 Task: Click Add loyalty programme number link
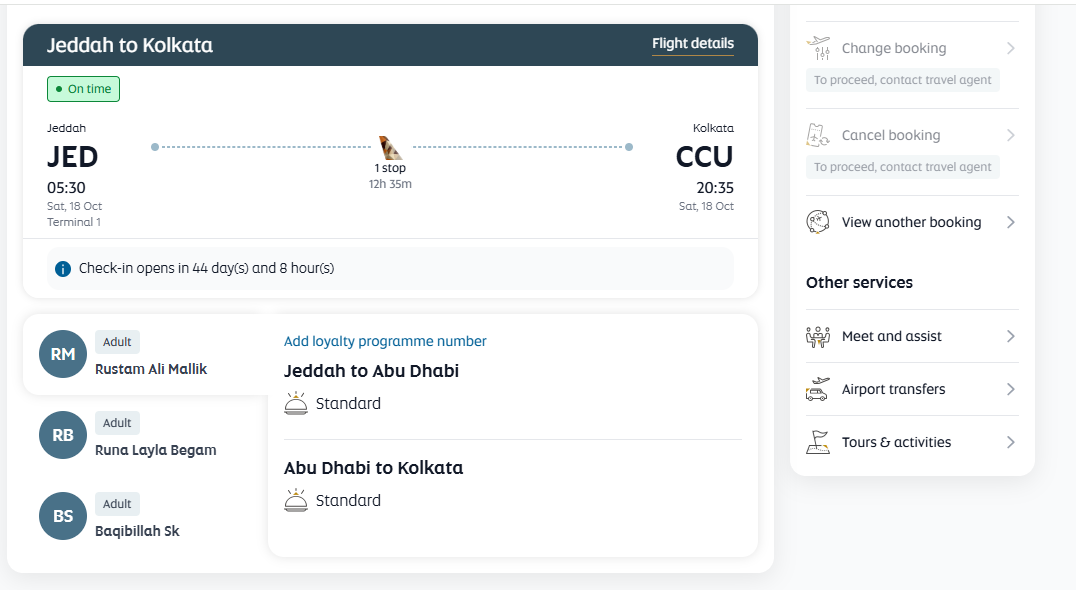(385, 341)
